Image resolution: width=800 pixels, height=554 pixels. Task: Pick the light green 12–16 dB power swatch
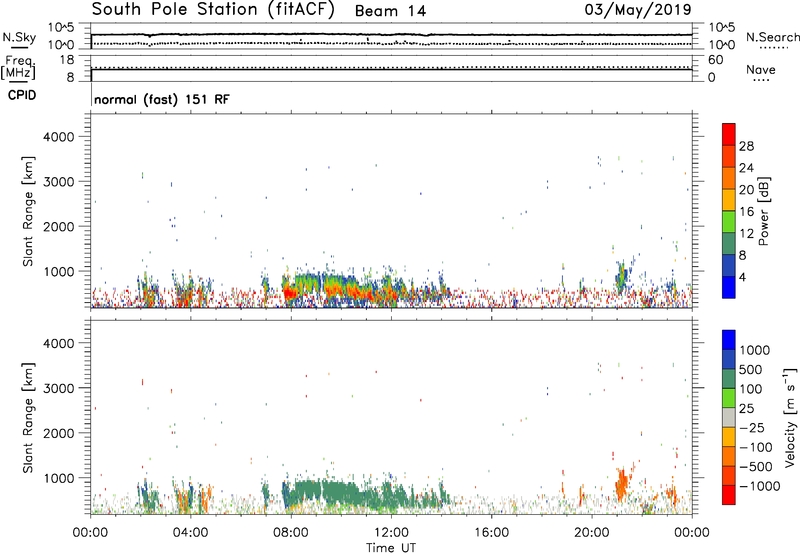[729, 222]
